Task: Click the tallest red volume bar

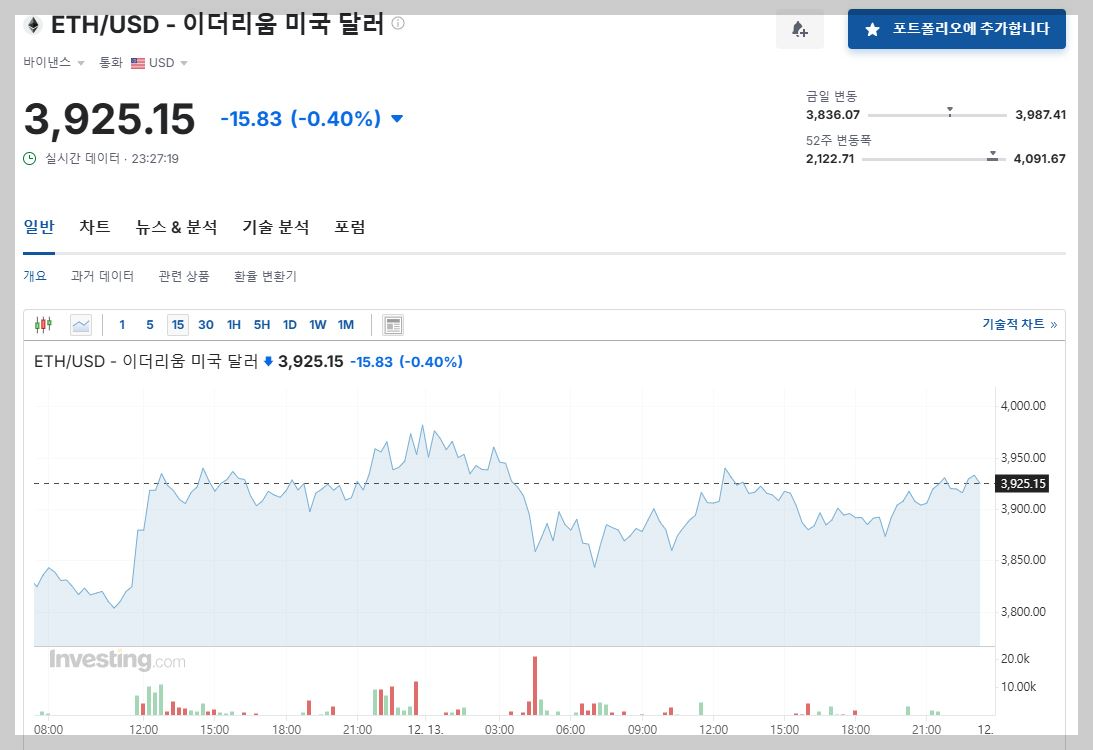Action: pyautogui.click(x=535, y=686)
